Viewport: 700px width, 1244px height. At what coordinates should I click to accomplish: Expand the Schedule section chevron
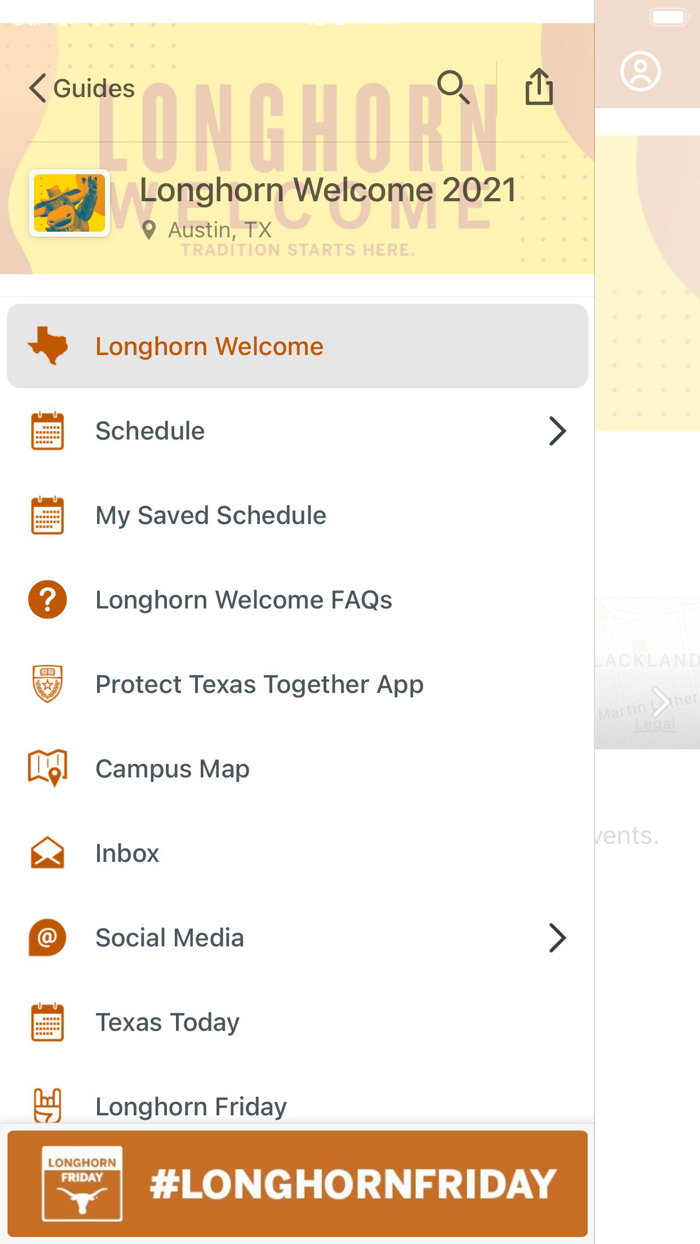click(x=557, y=430)
